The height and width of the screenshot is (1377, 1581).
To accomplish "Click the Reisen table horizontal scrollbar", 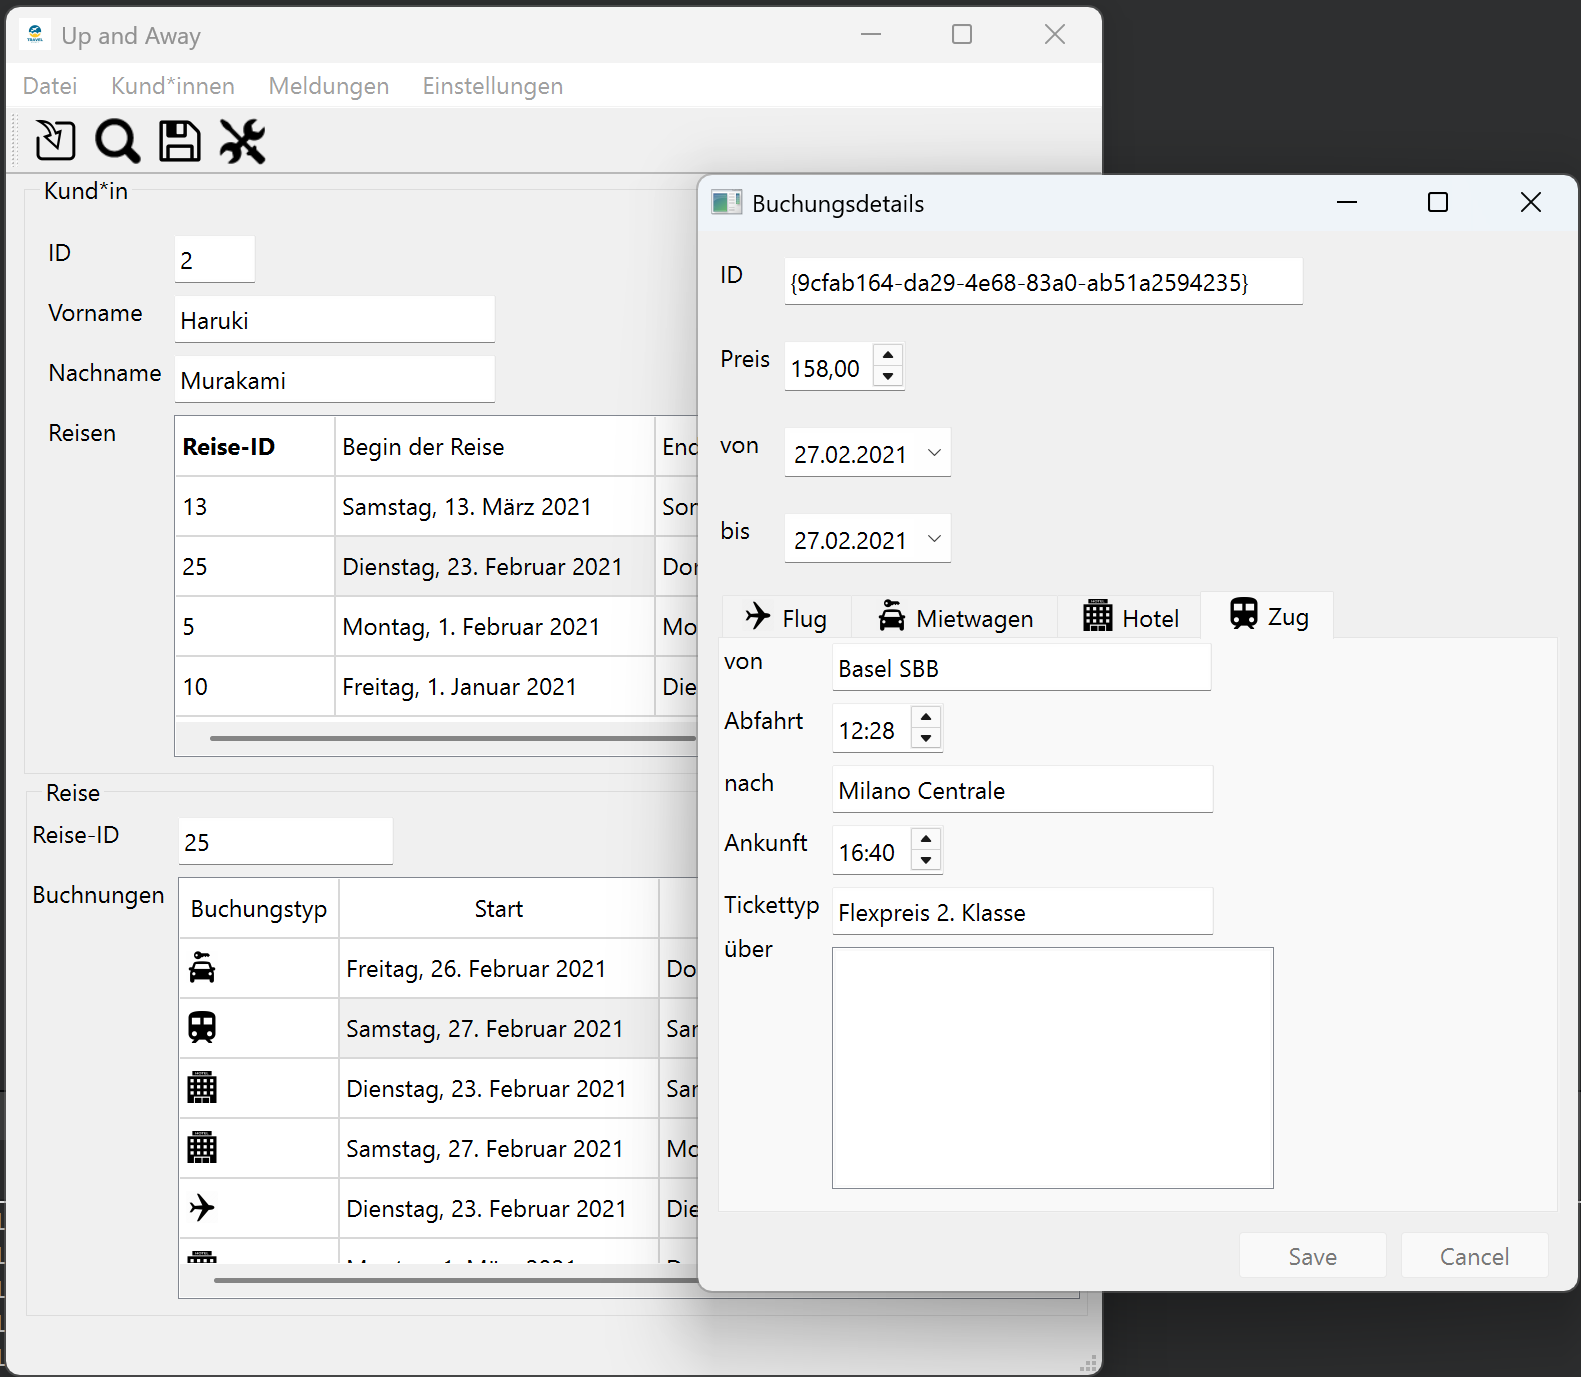I will pos(453,739).
